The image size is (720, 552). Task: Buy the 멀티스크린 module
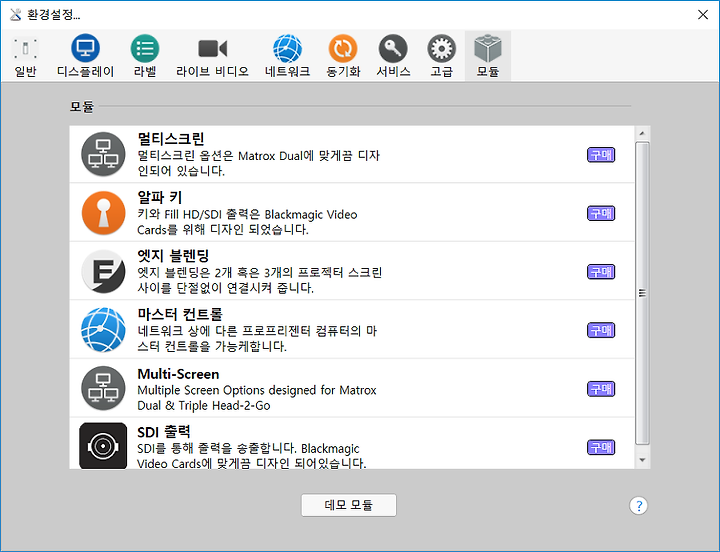[601, 155]
